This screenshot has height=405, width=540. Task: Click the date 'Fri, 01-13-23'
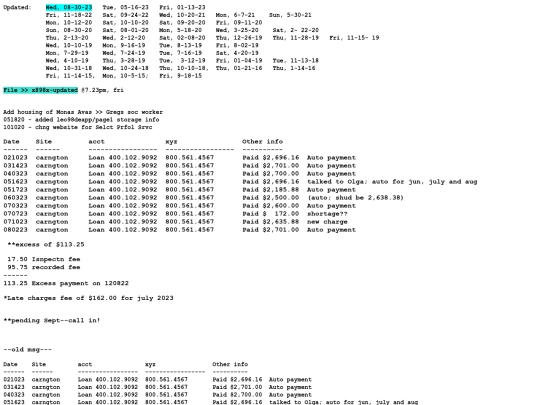click(x=183, y=7)
